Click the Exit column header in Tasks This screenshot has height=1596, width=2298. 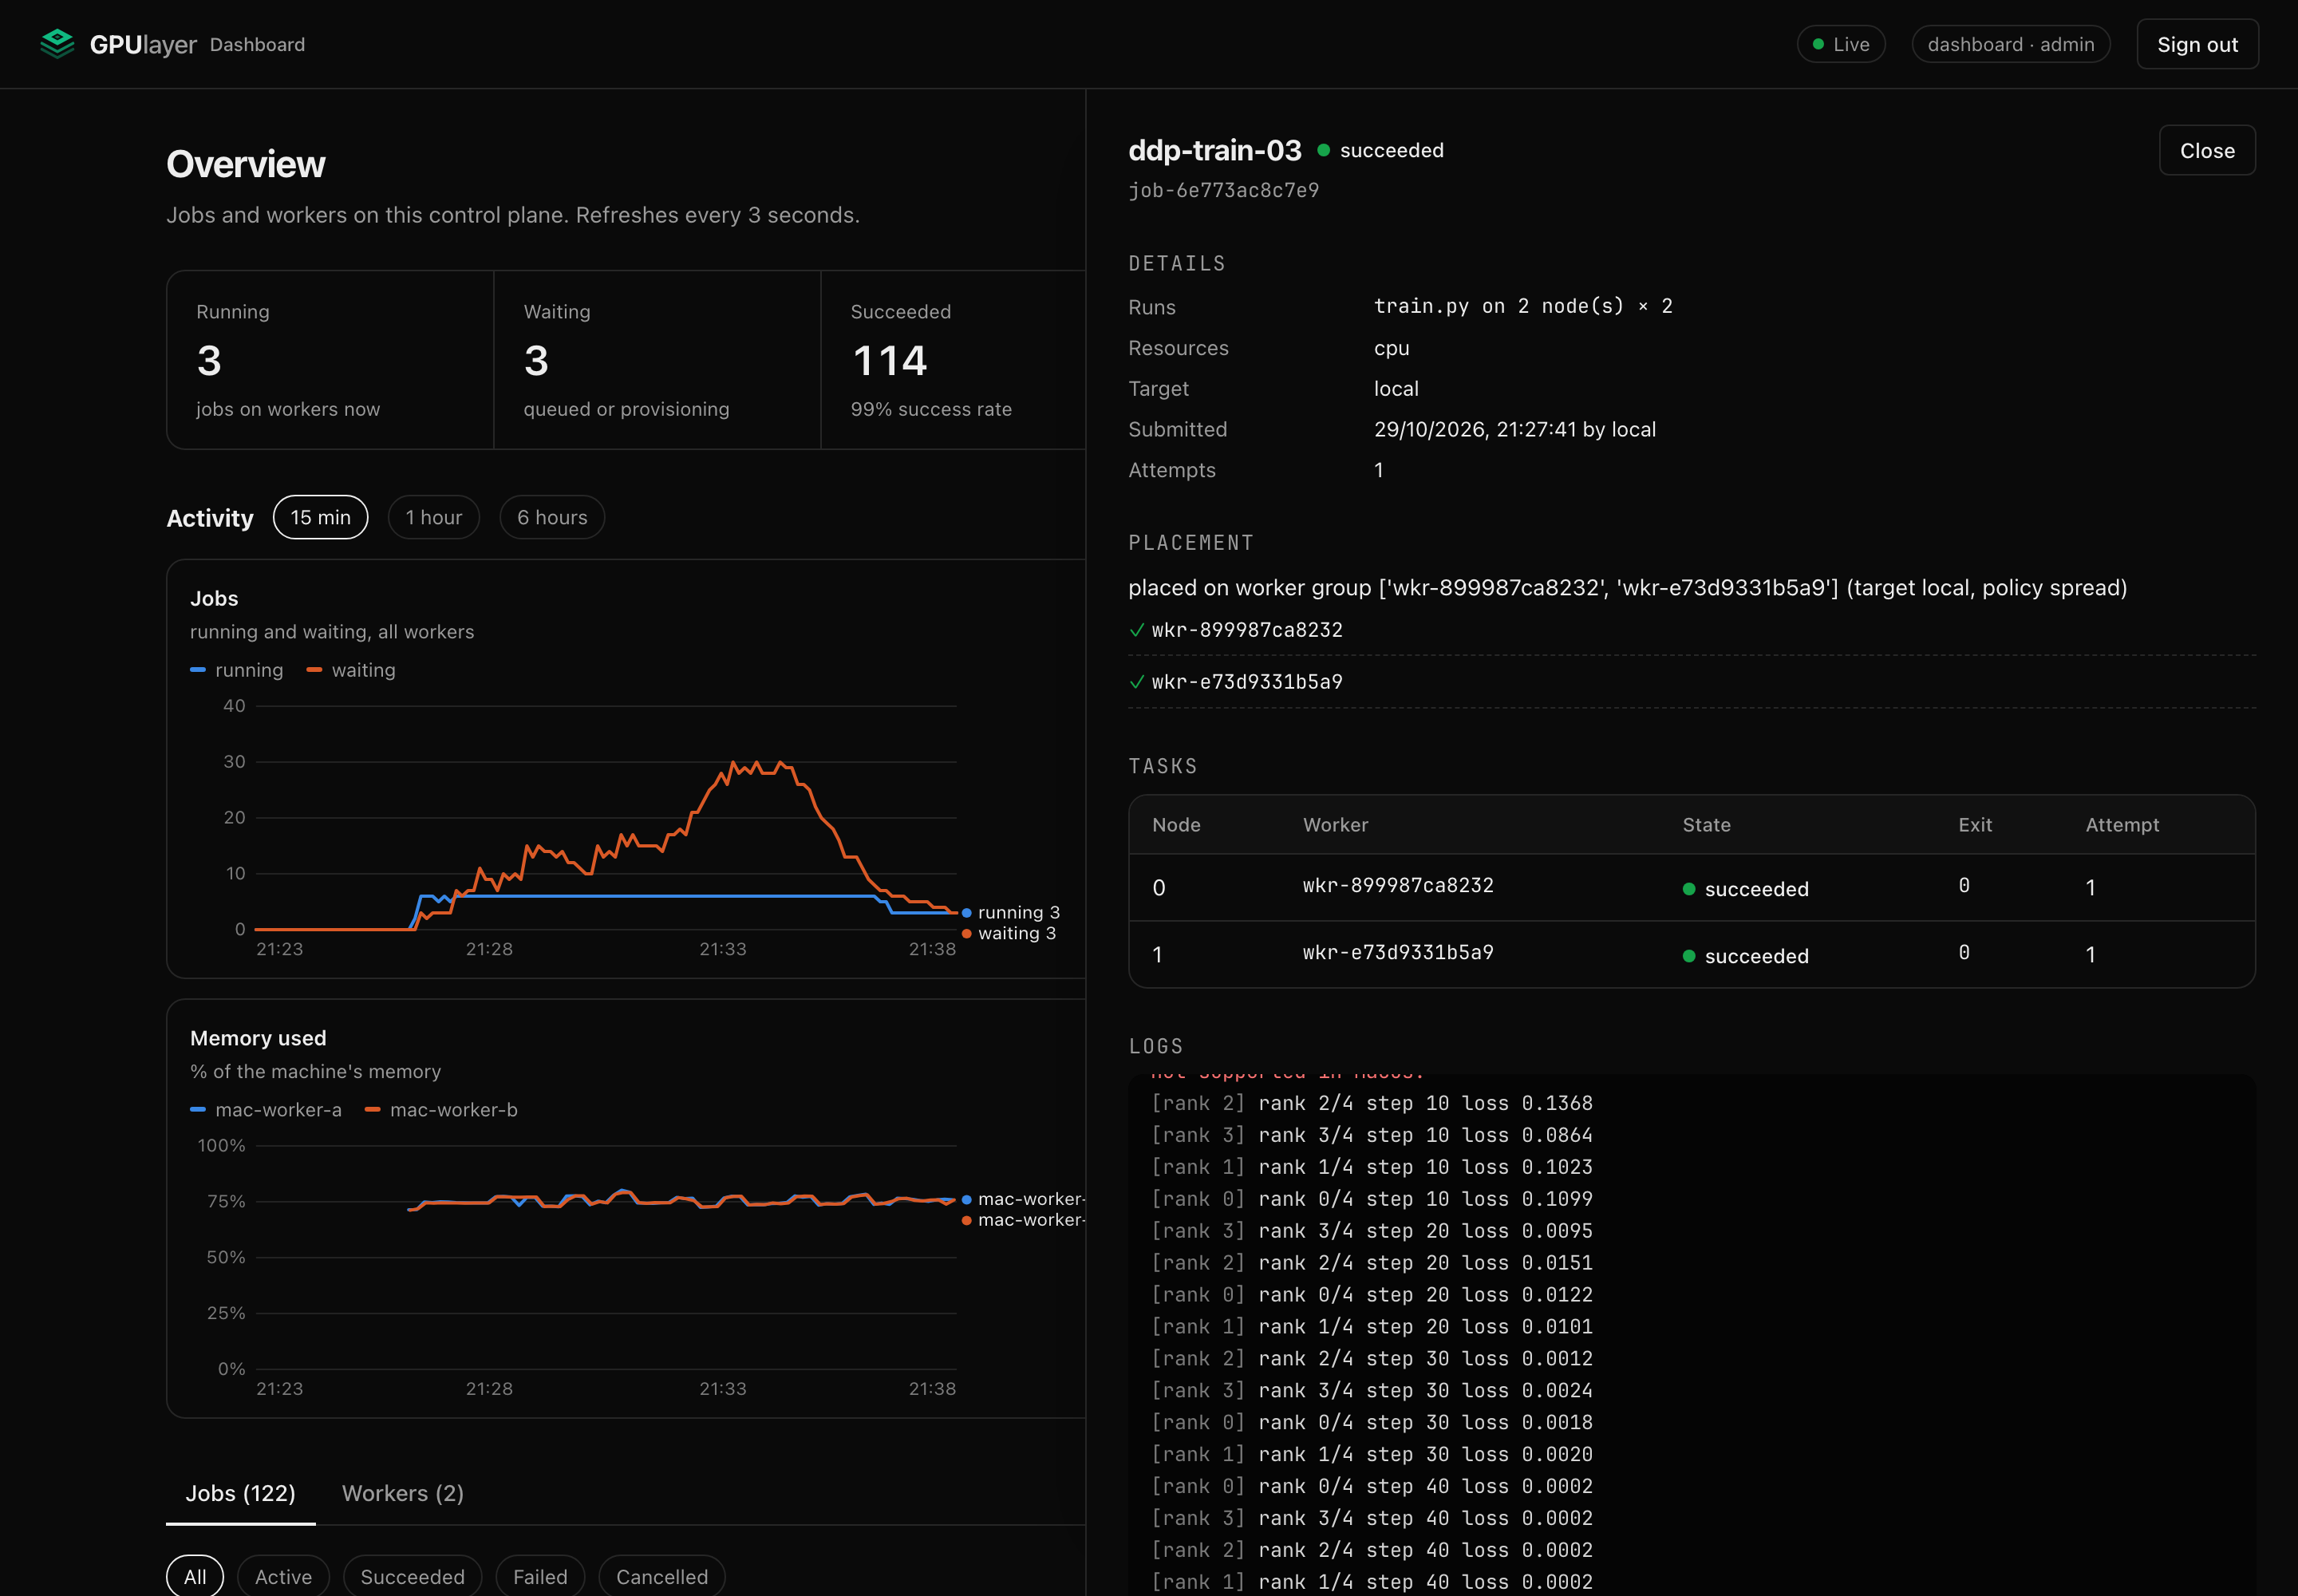tap(1975, 825)
